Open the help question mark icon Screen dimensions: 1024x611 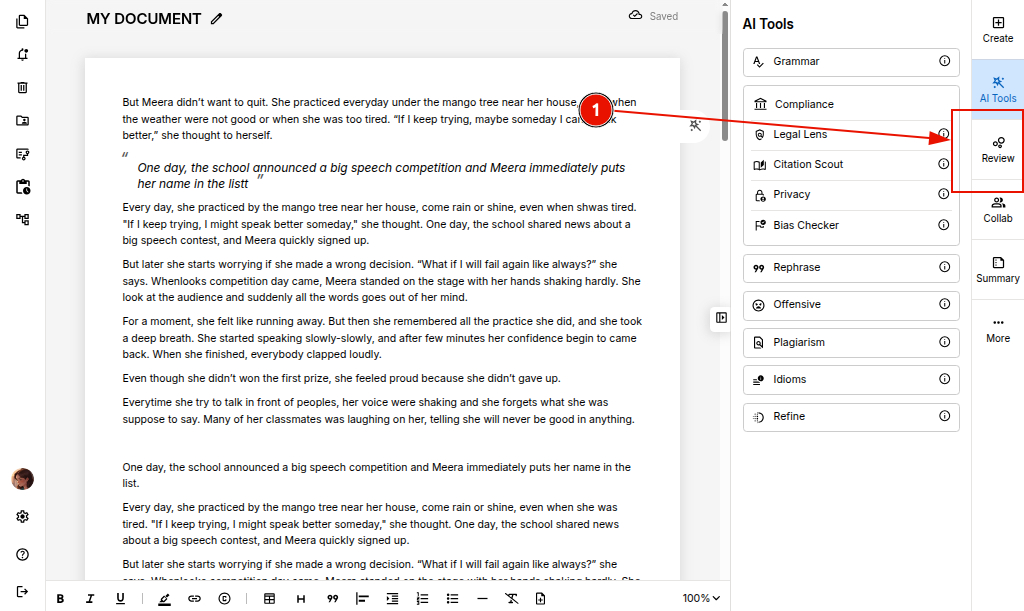22,555
